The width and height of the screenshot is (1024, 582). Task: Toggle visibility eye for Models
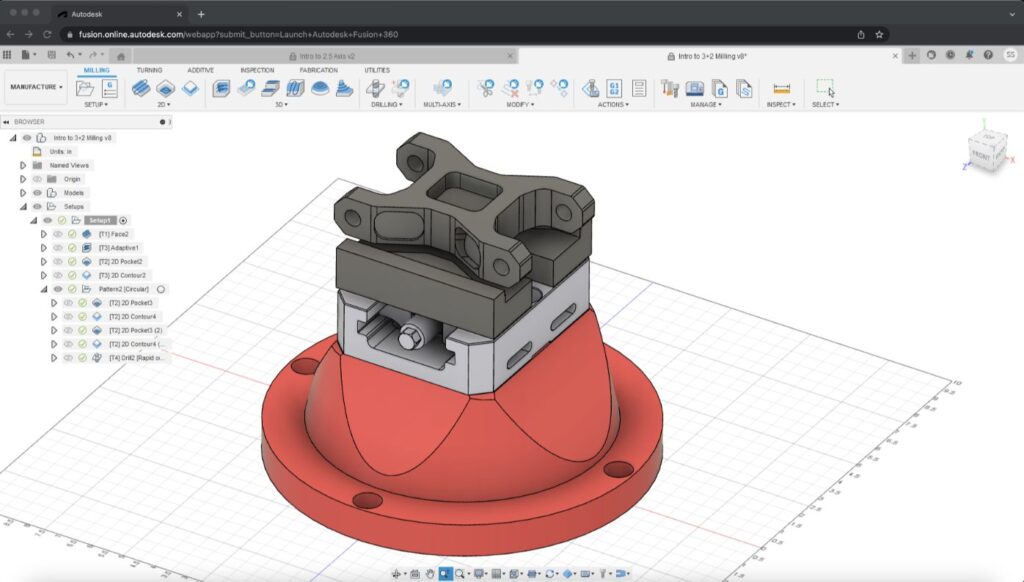click(x=37, y=193)
